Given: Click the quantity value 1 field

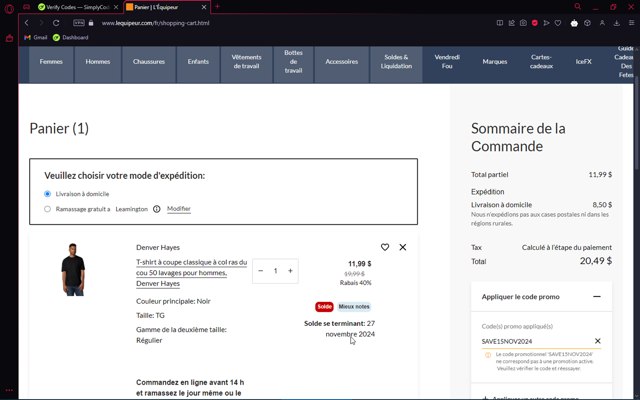Looking at the screenshot, I should click(x=276, y=271).
